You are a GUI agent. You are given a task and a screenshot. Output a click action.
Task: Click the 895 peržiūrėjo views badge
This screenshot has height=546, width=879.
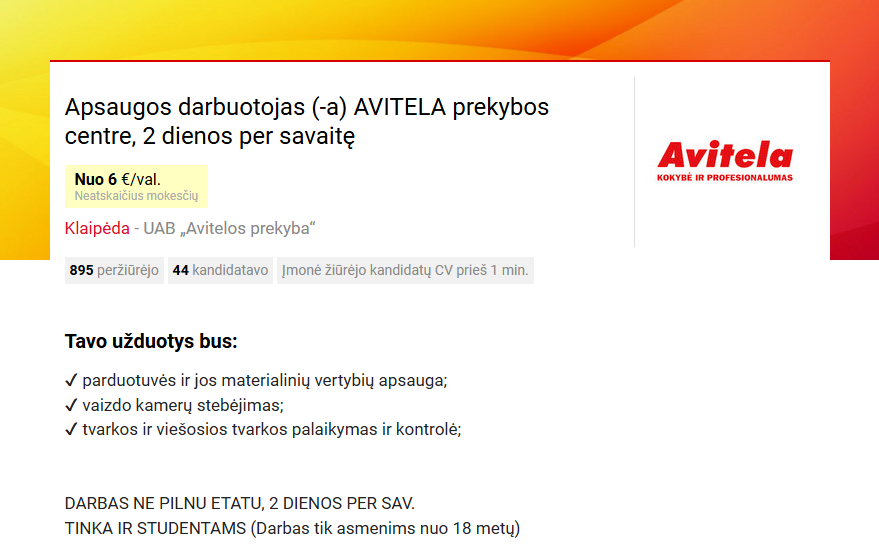[114, 270]
